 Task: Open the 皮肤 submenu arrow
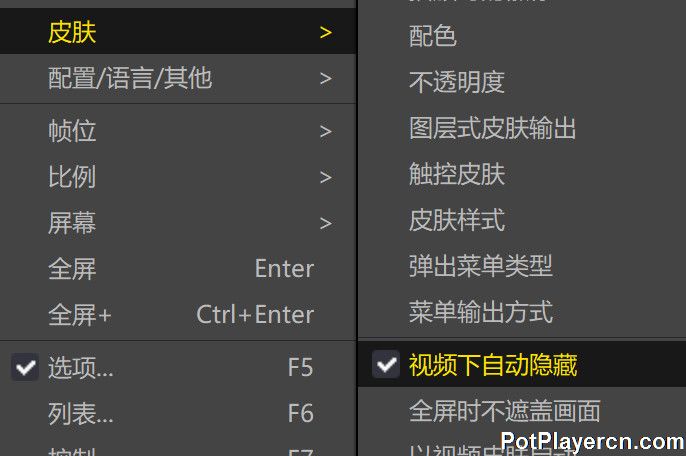coord(326,32)
